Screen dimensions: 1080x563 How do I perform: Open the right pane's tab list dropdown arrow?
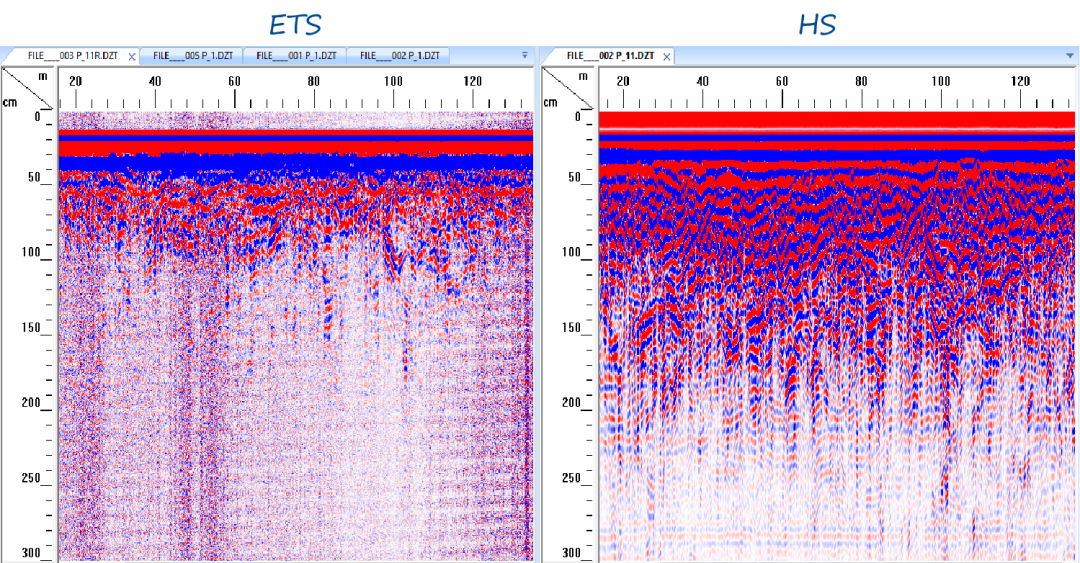coord(1066,56)
